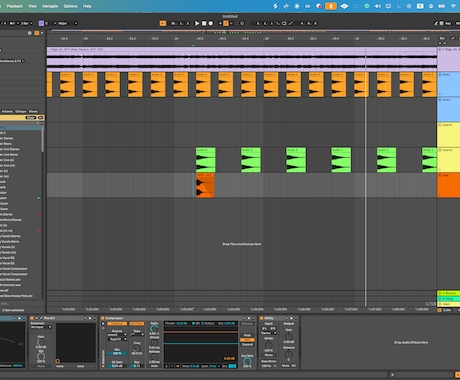Click the Compressor Ratio knob
460x380 pixels.
[154, 329]
